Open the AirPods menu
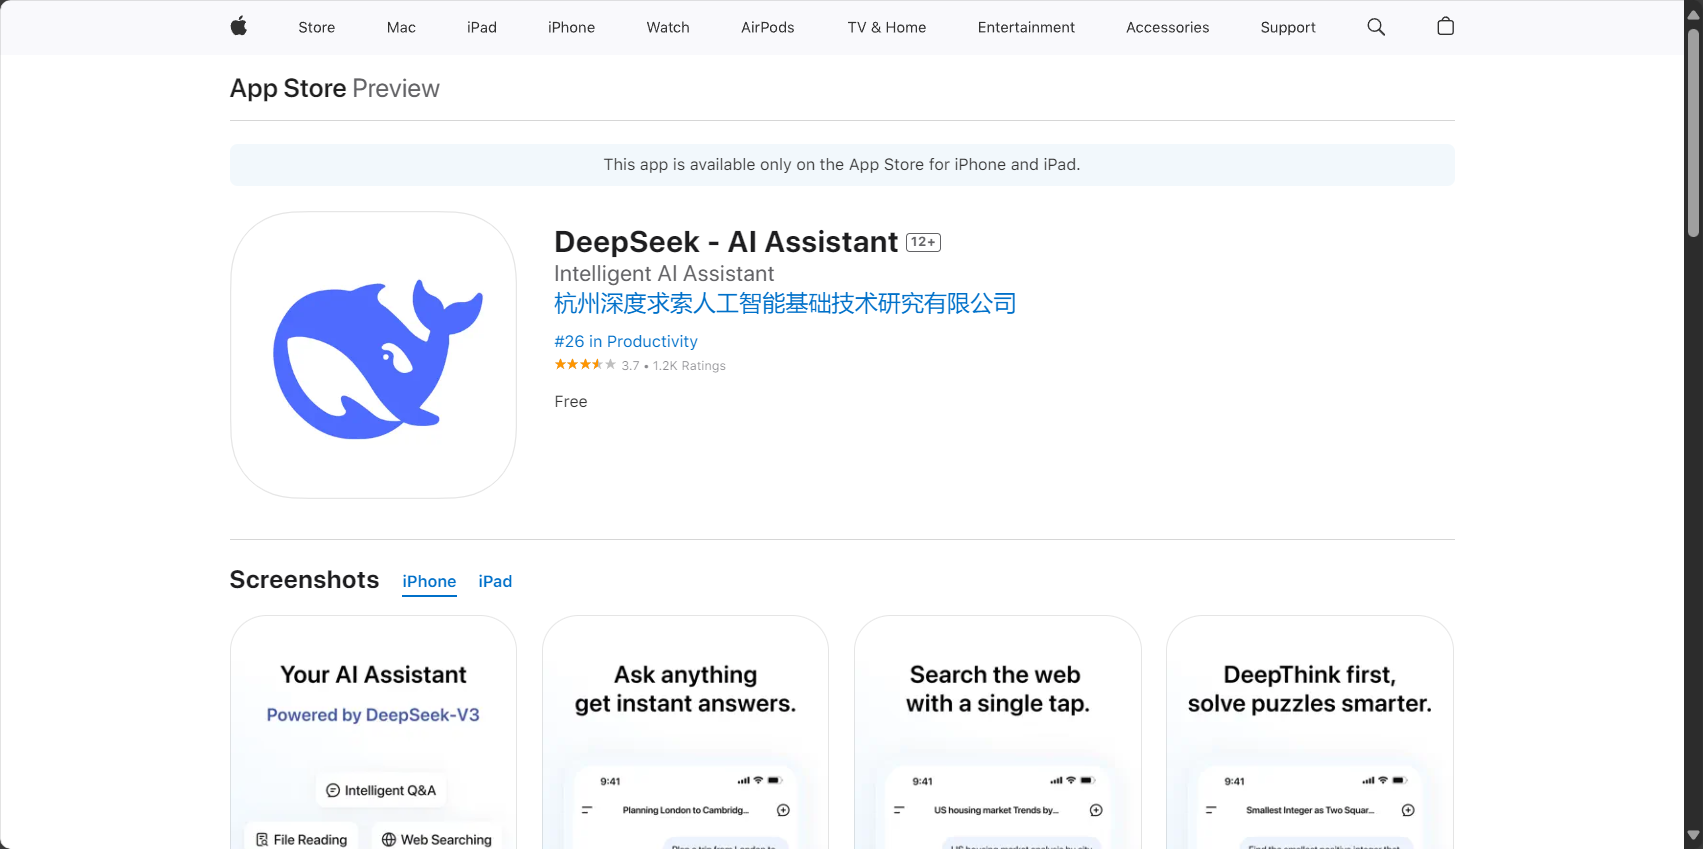The height and width of the screenshot is (849, 1703). pyautogui.click(x=767, y=27)
